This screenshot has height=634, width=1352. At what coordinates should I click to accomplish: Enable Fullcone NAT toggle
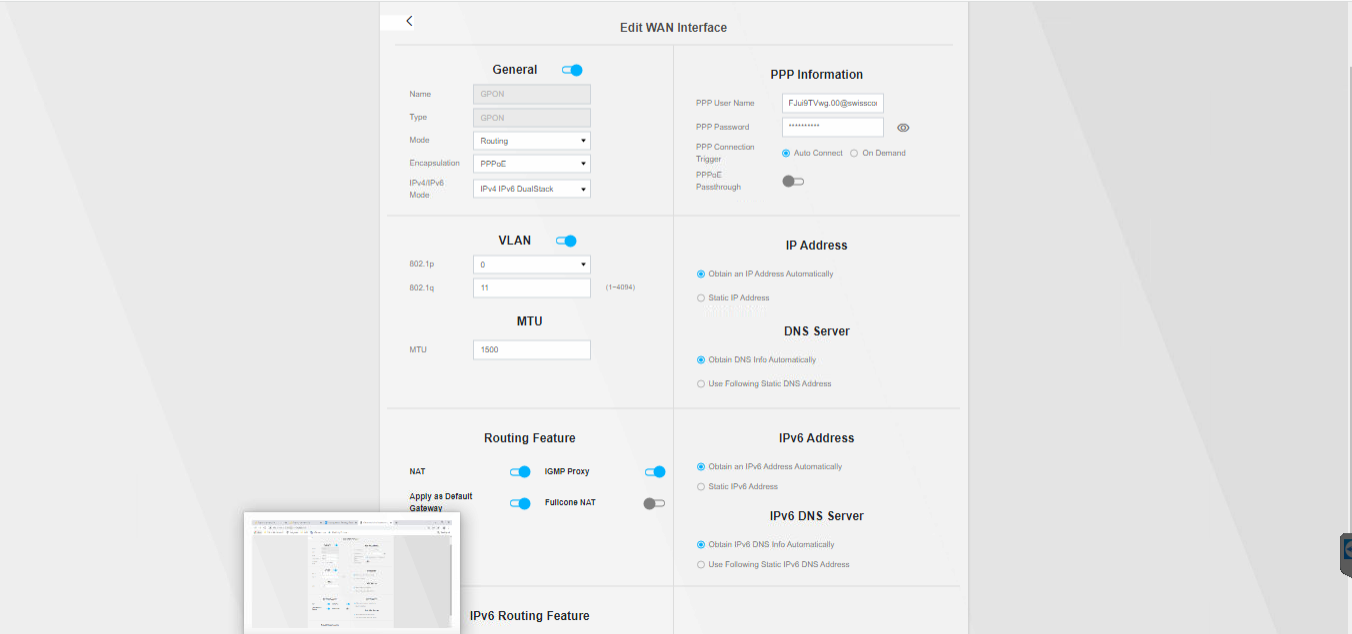tap(654, 503)
